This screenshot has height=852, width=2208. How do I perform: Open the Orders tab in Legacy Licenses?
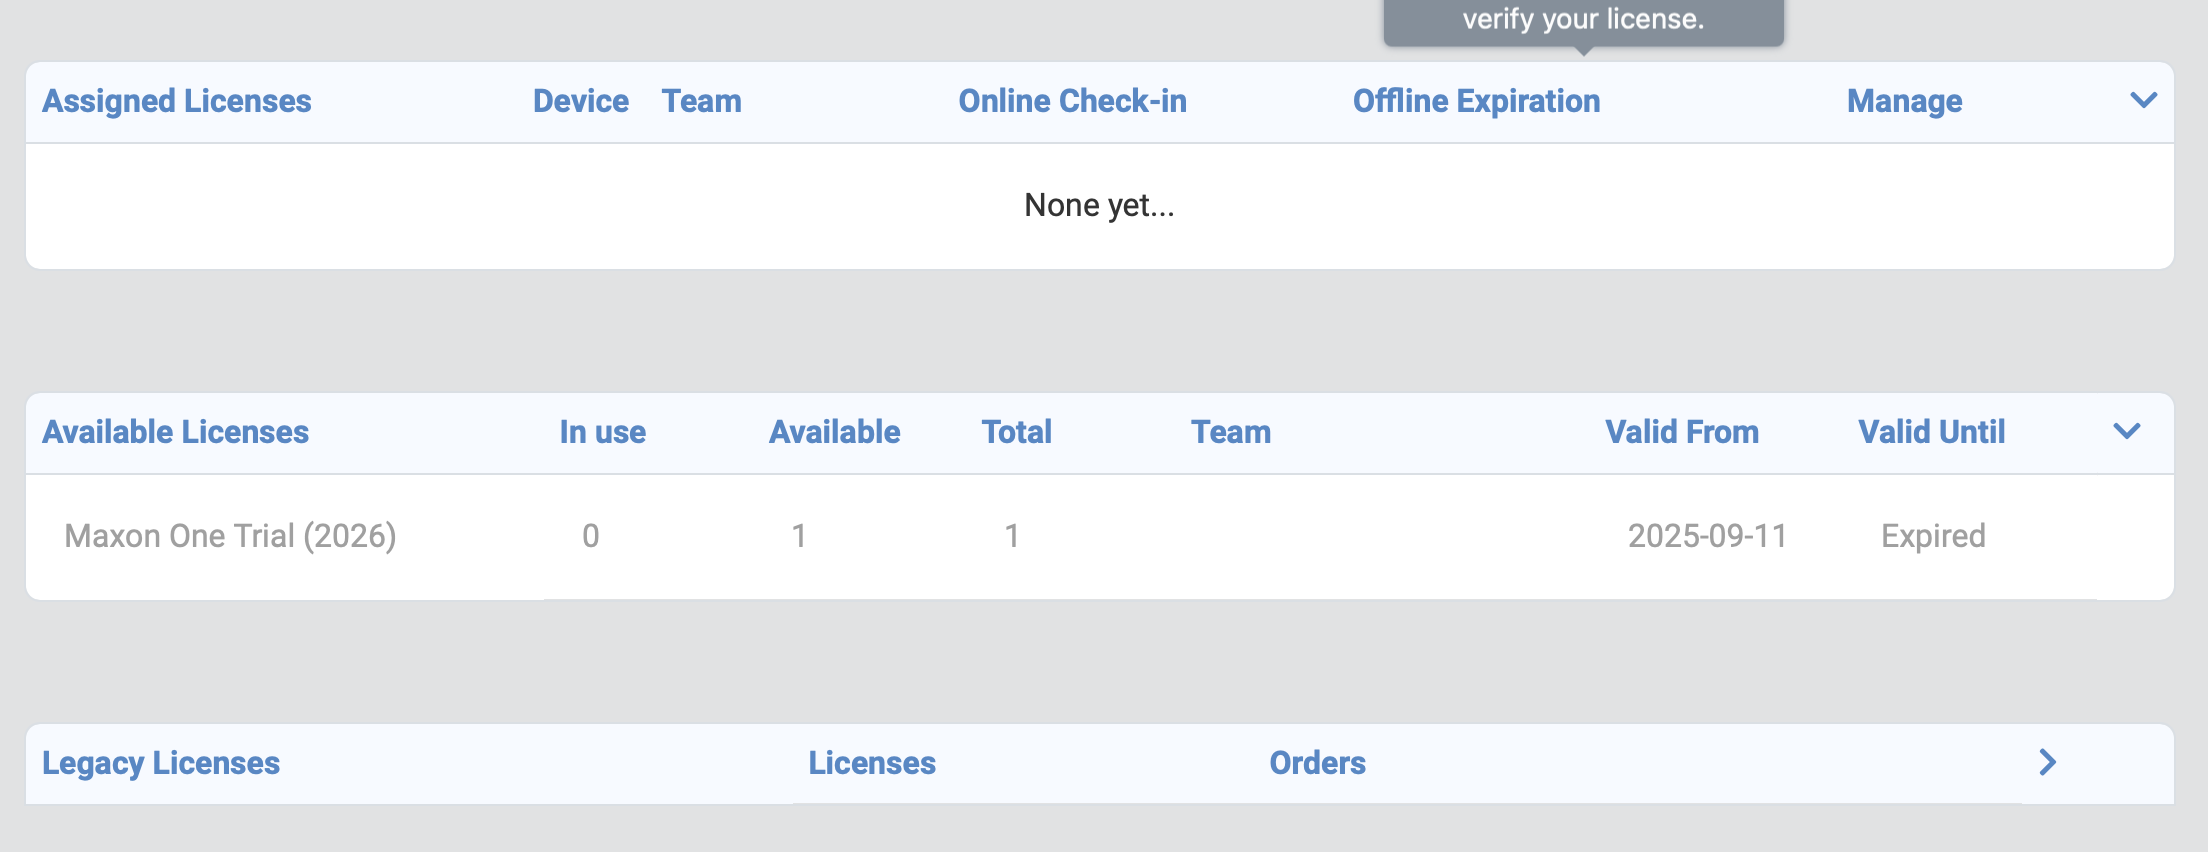(1317, 763)
